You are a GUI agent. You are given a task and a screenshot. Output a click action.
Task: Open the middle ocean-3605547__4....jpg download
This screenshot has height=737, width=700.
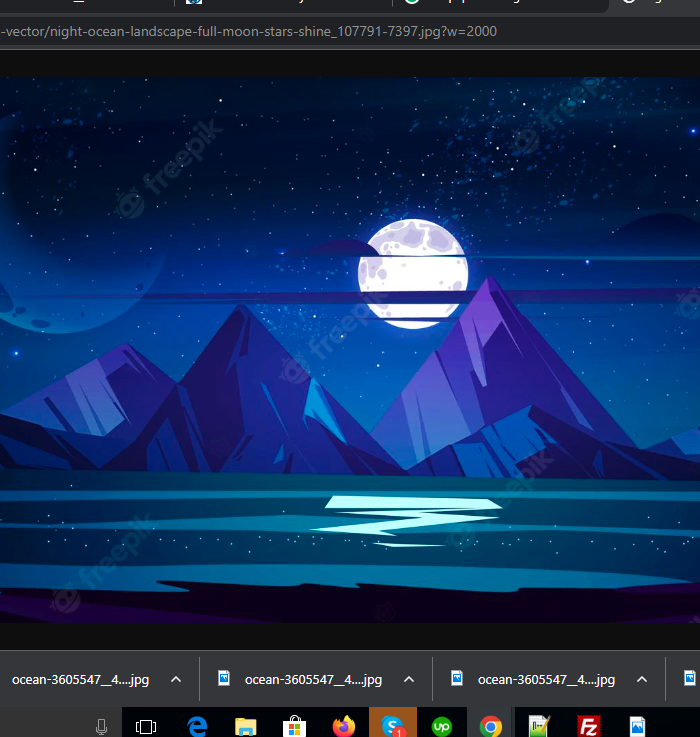pyautogui.click(x=314, y=680)
